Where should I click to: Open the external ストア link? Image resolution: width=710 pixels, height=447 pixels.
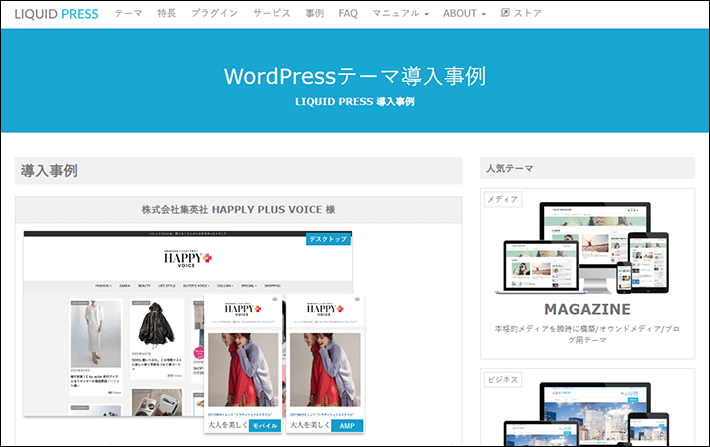(521, 13)
